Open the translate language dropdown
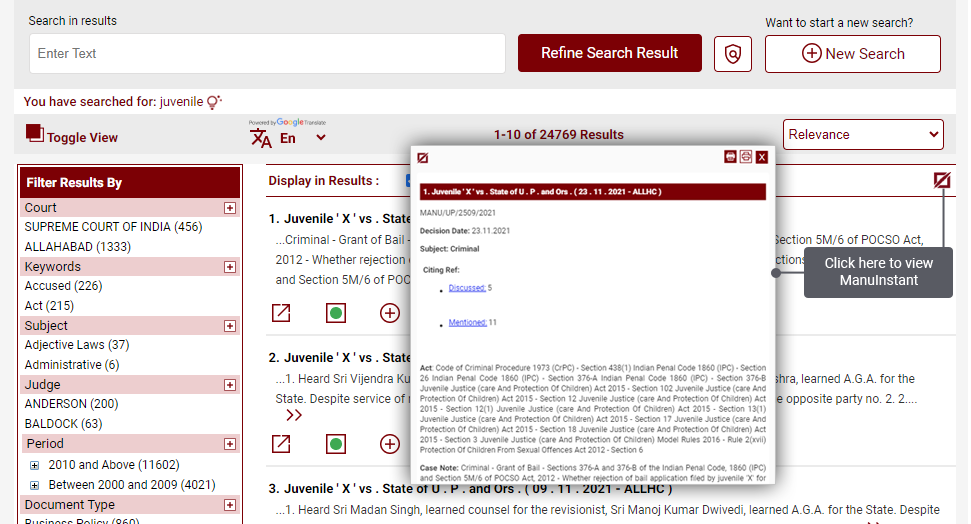The height and width of the screenshot is (524, 971). 320,138
